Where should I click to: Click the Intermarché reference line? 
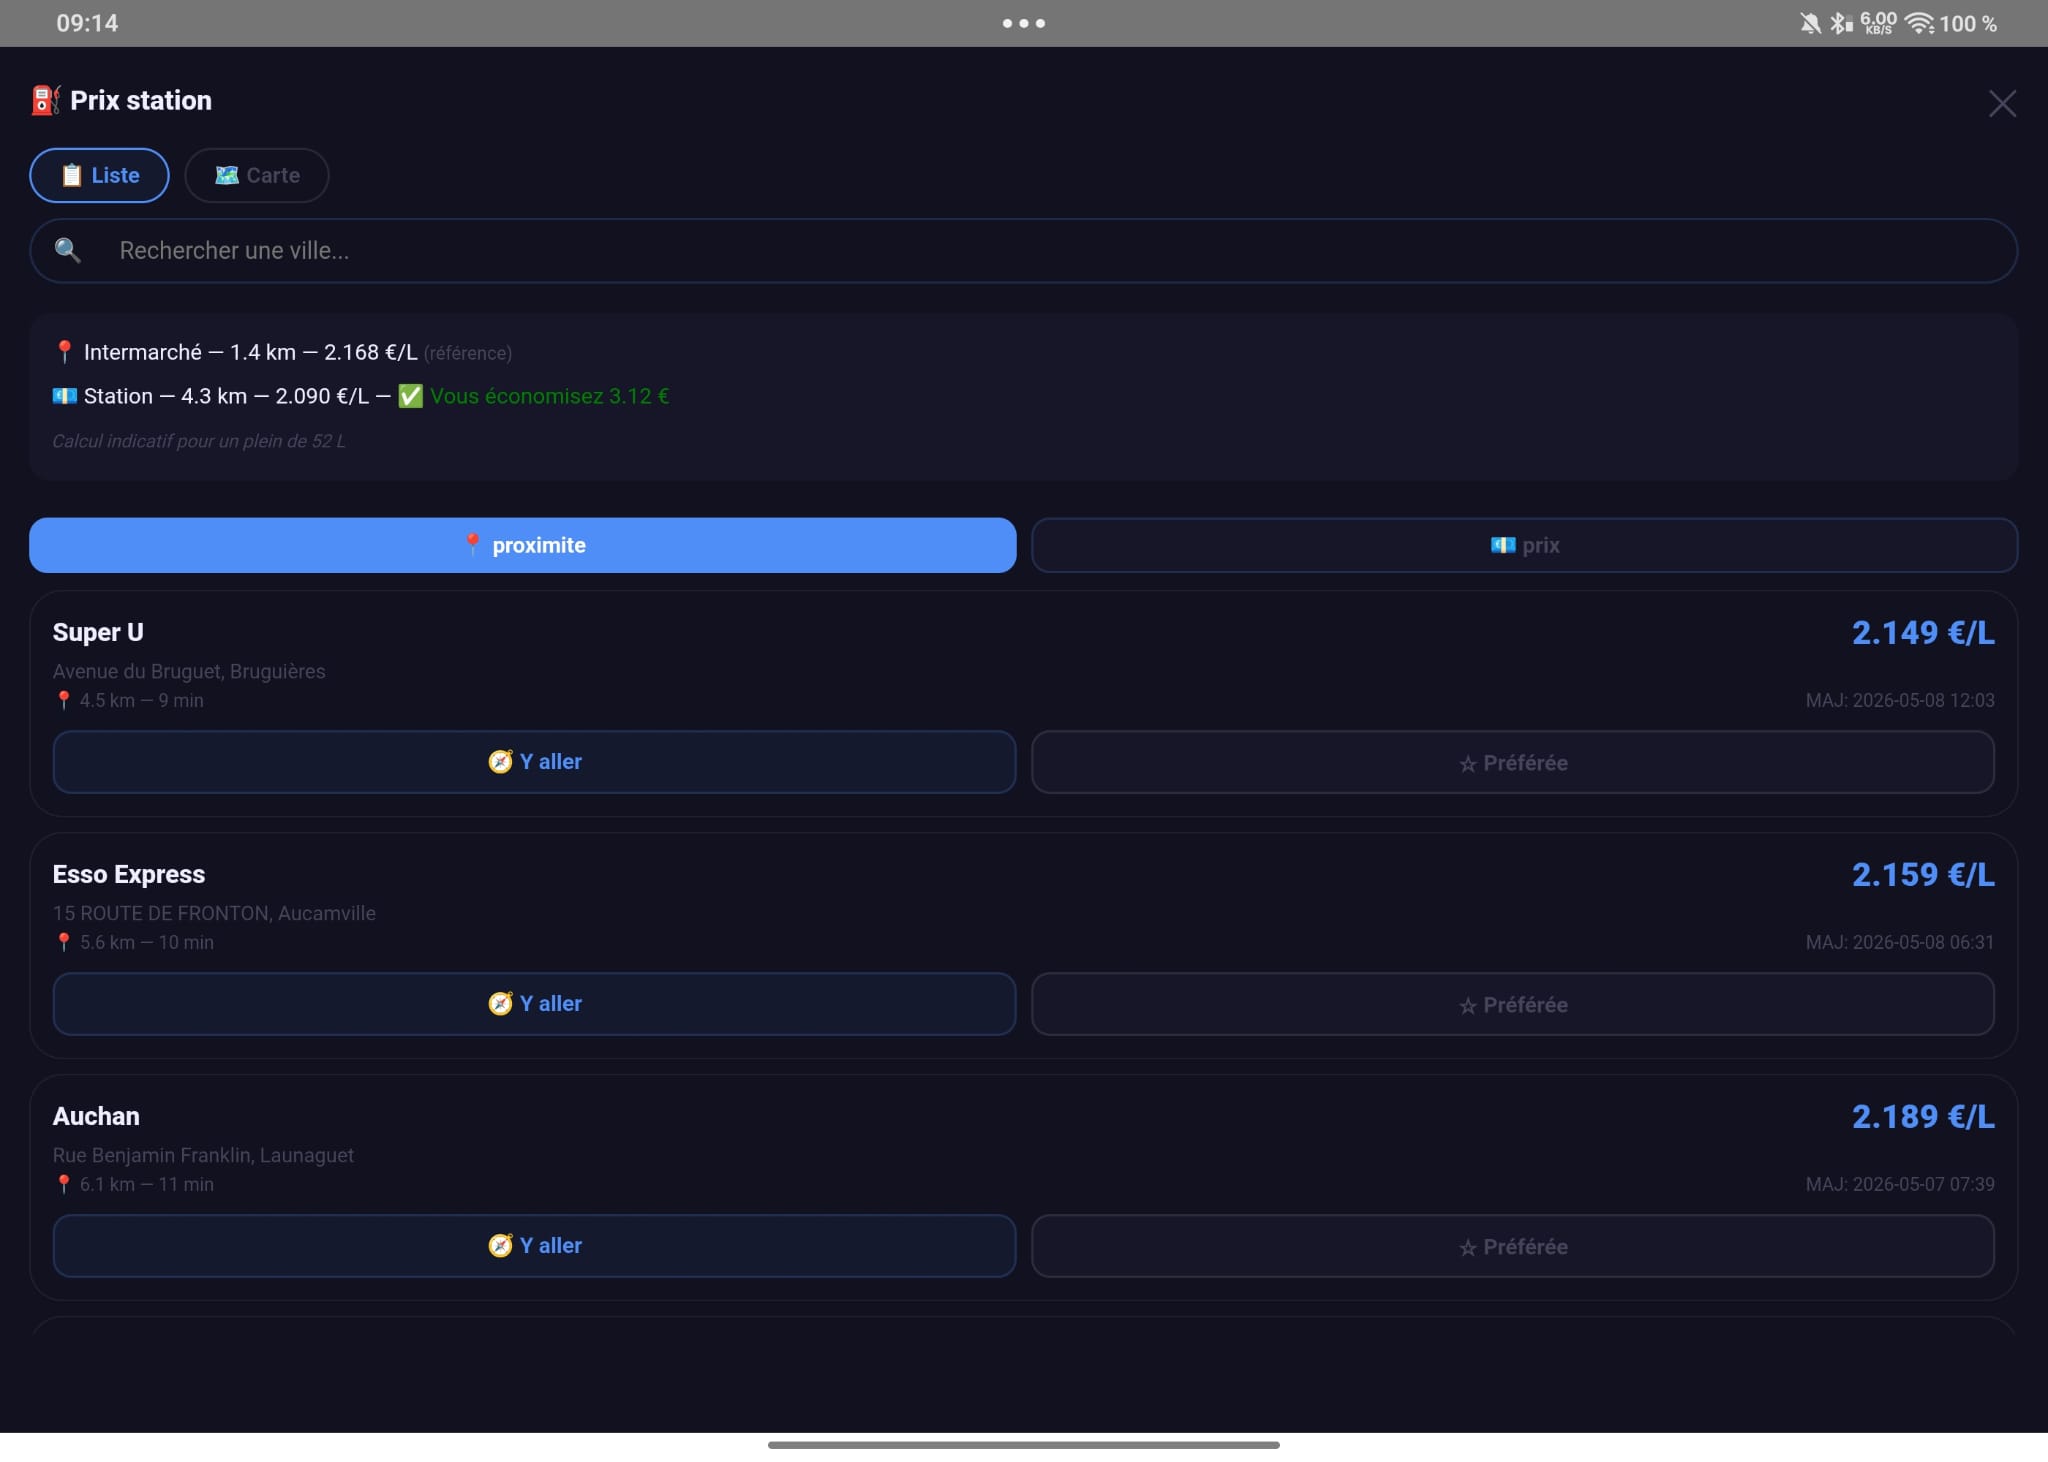point(283,352)
